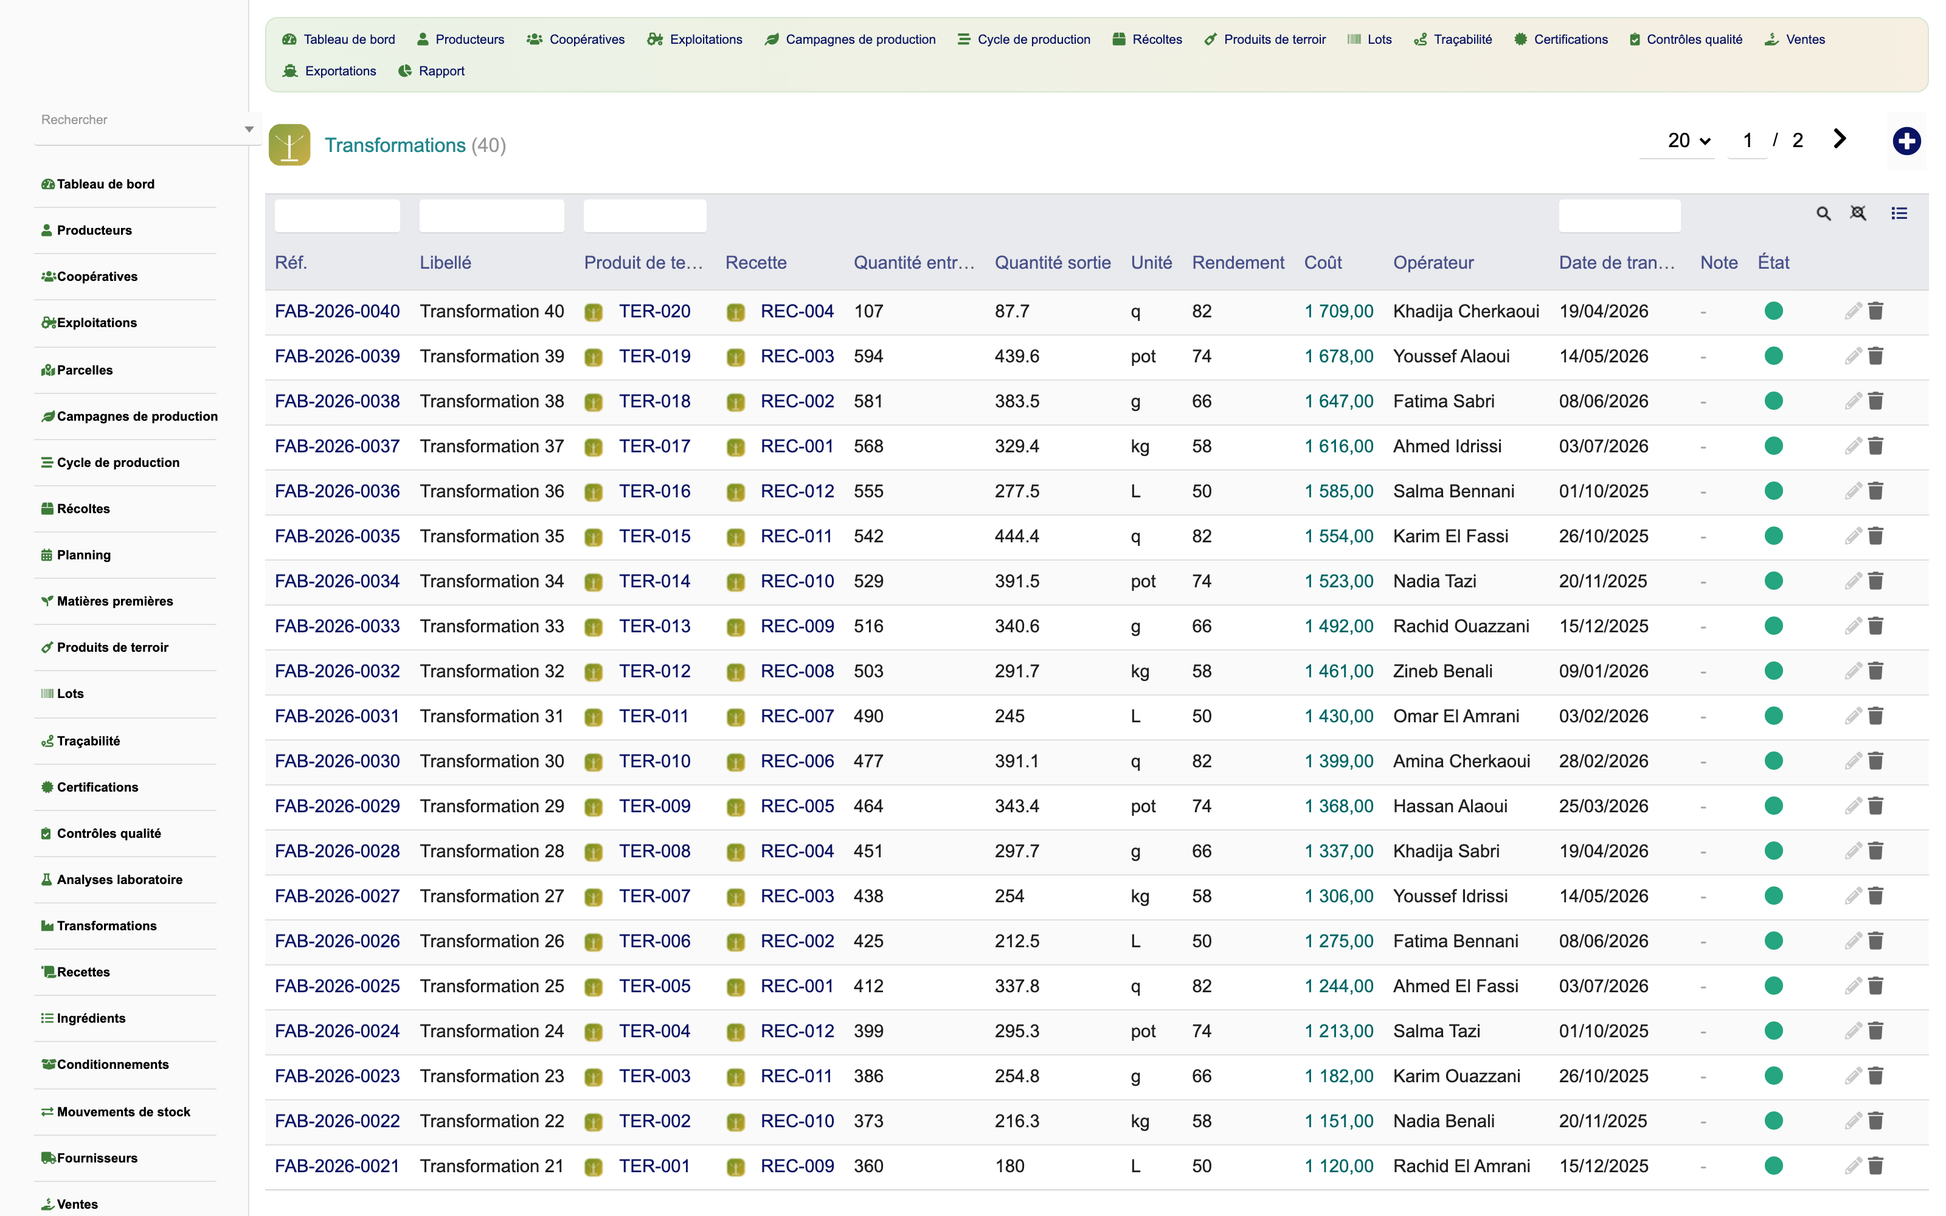This screenshot has width=1946, height=1216.
Task: Open Traçabilité in the top navigation bar
Action: pos(1453,39)
